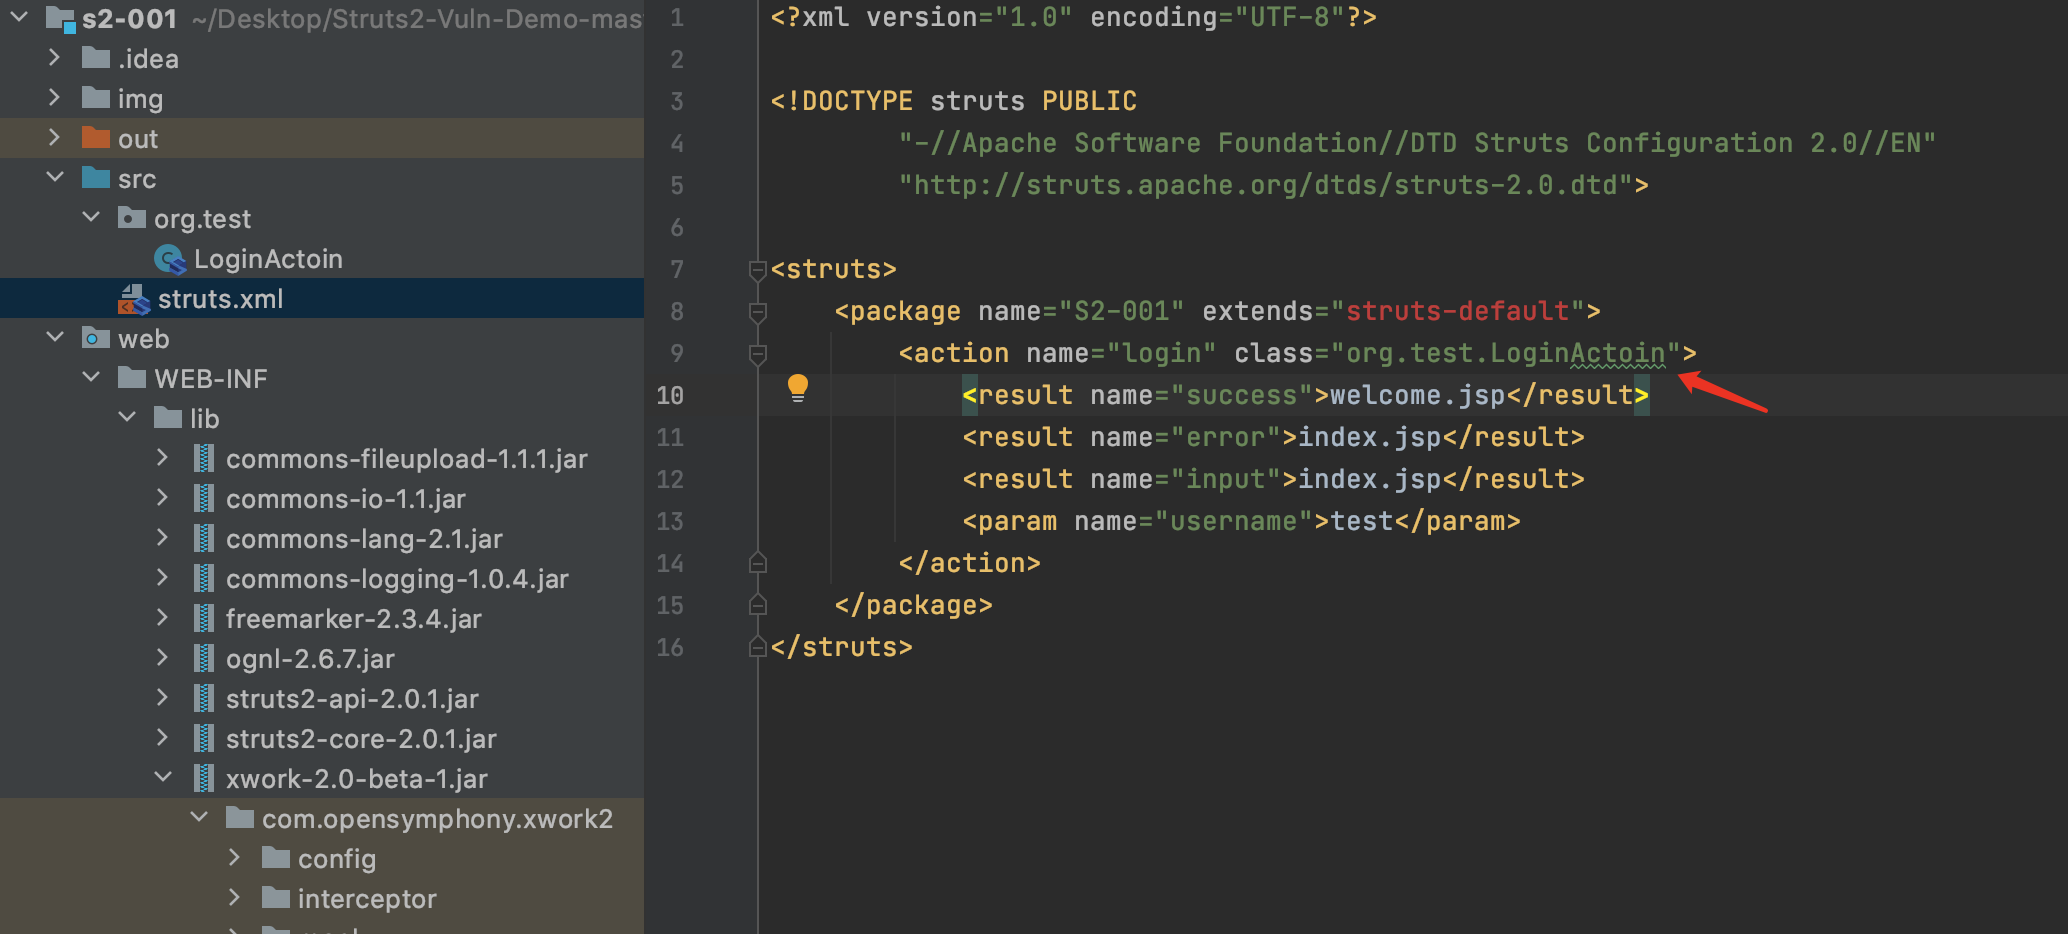The width and height of the screenshot is (2068, 934).
Task: Click the commons-lang-2.1.jar archive icon
Action: click(204, 538)
